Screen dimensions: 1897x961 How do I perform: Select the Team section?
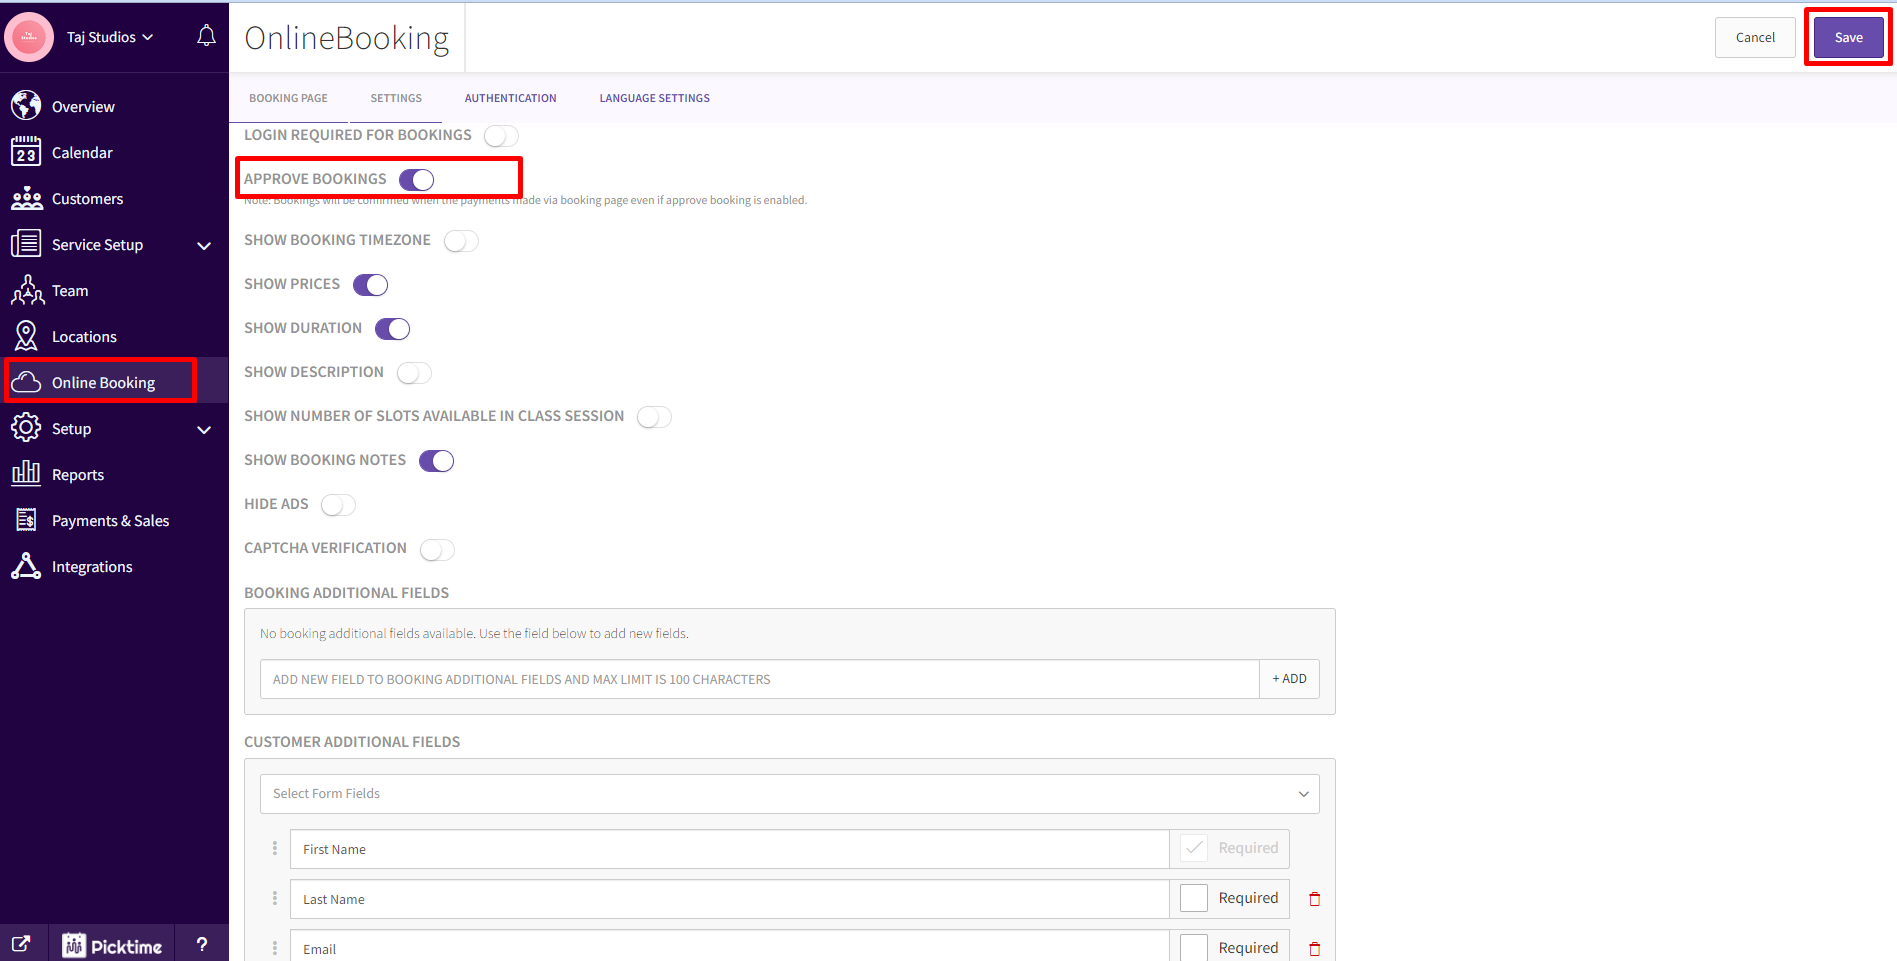point(70,290)
